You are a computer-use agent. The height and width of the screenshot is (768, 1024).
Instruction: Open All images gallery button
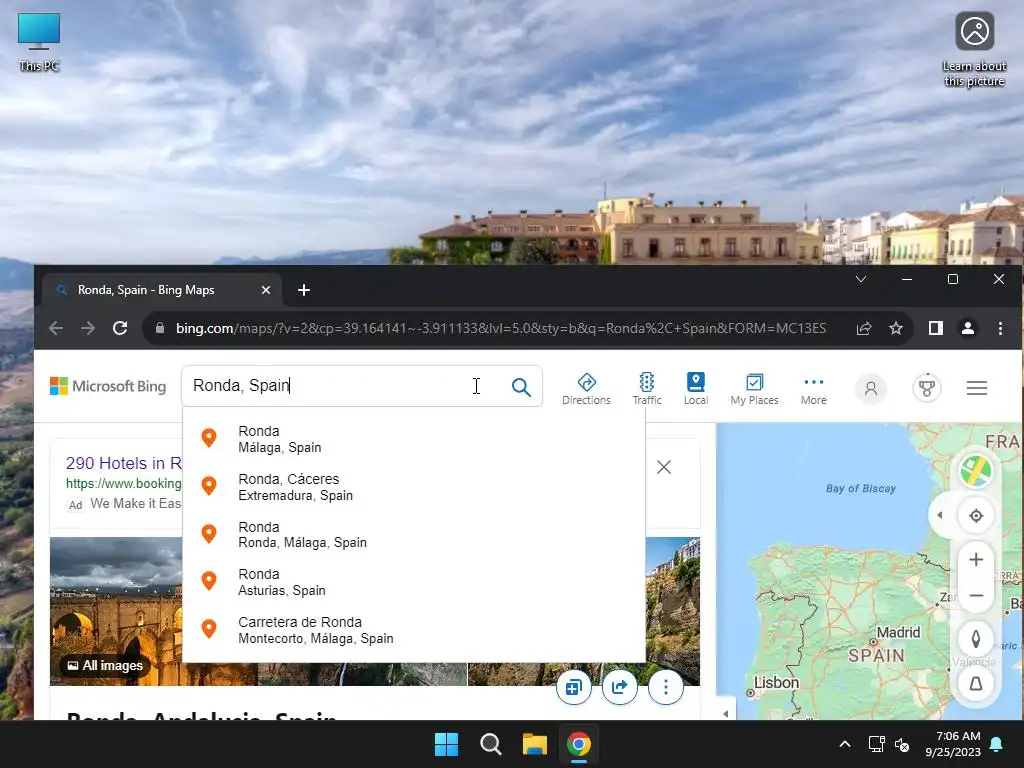click(105, 665)
